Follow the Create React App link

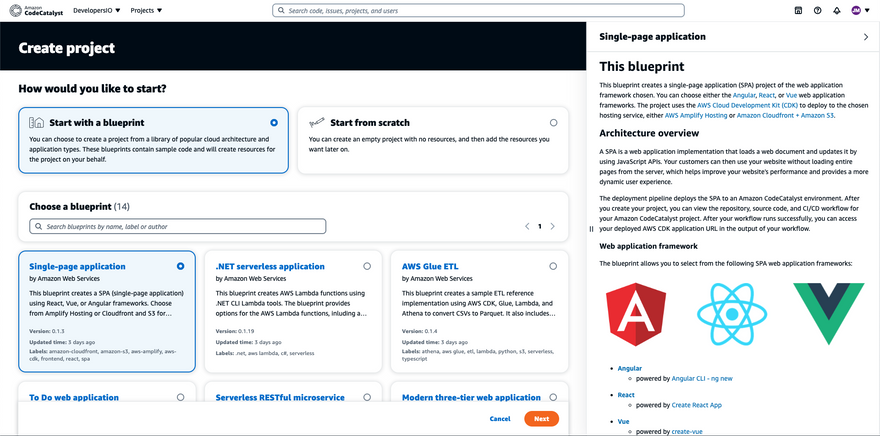click(696, 405)
